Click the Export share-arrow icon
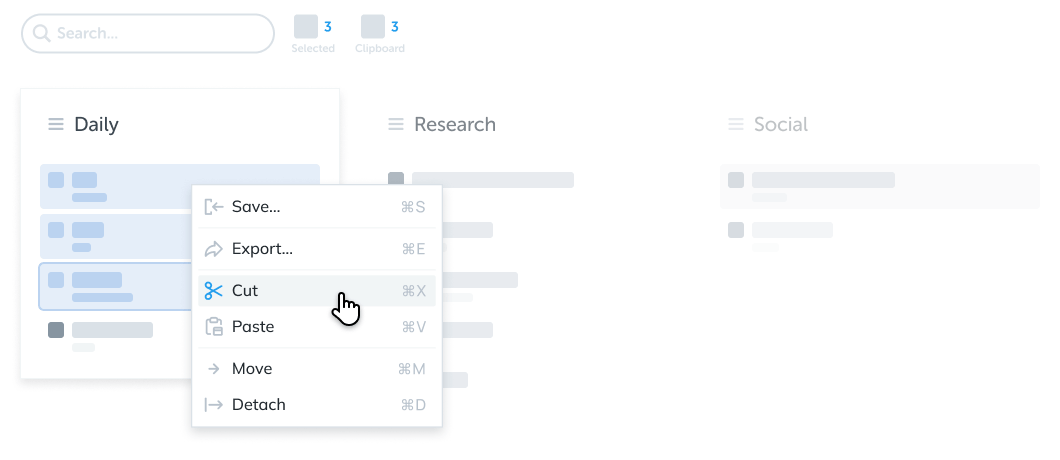This screenshot has width=1060, height=460. click(x=213, y=249)
